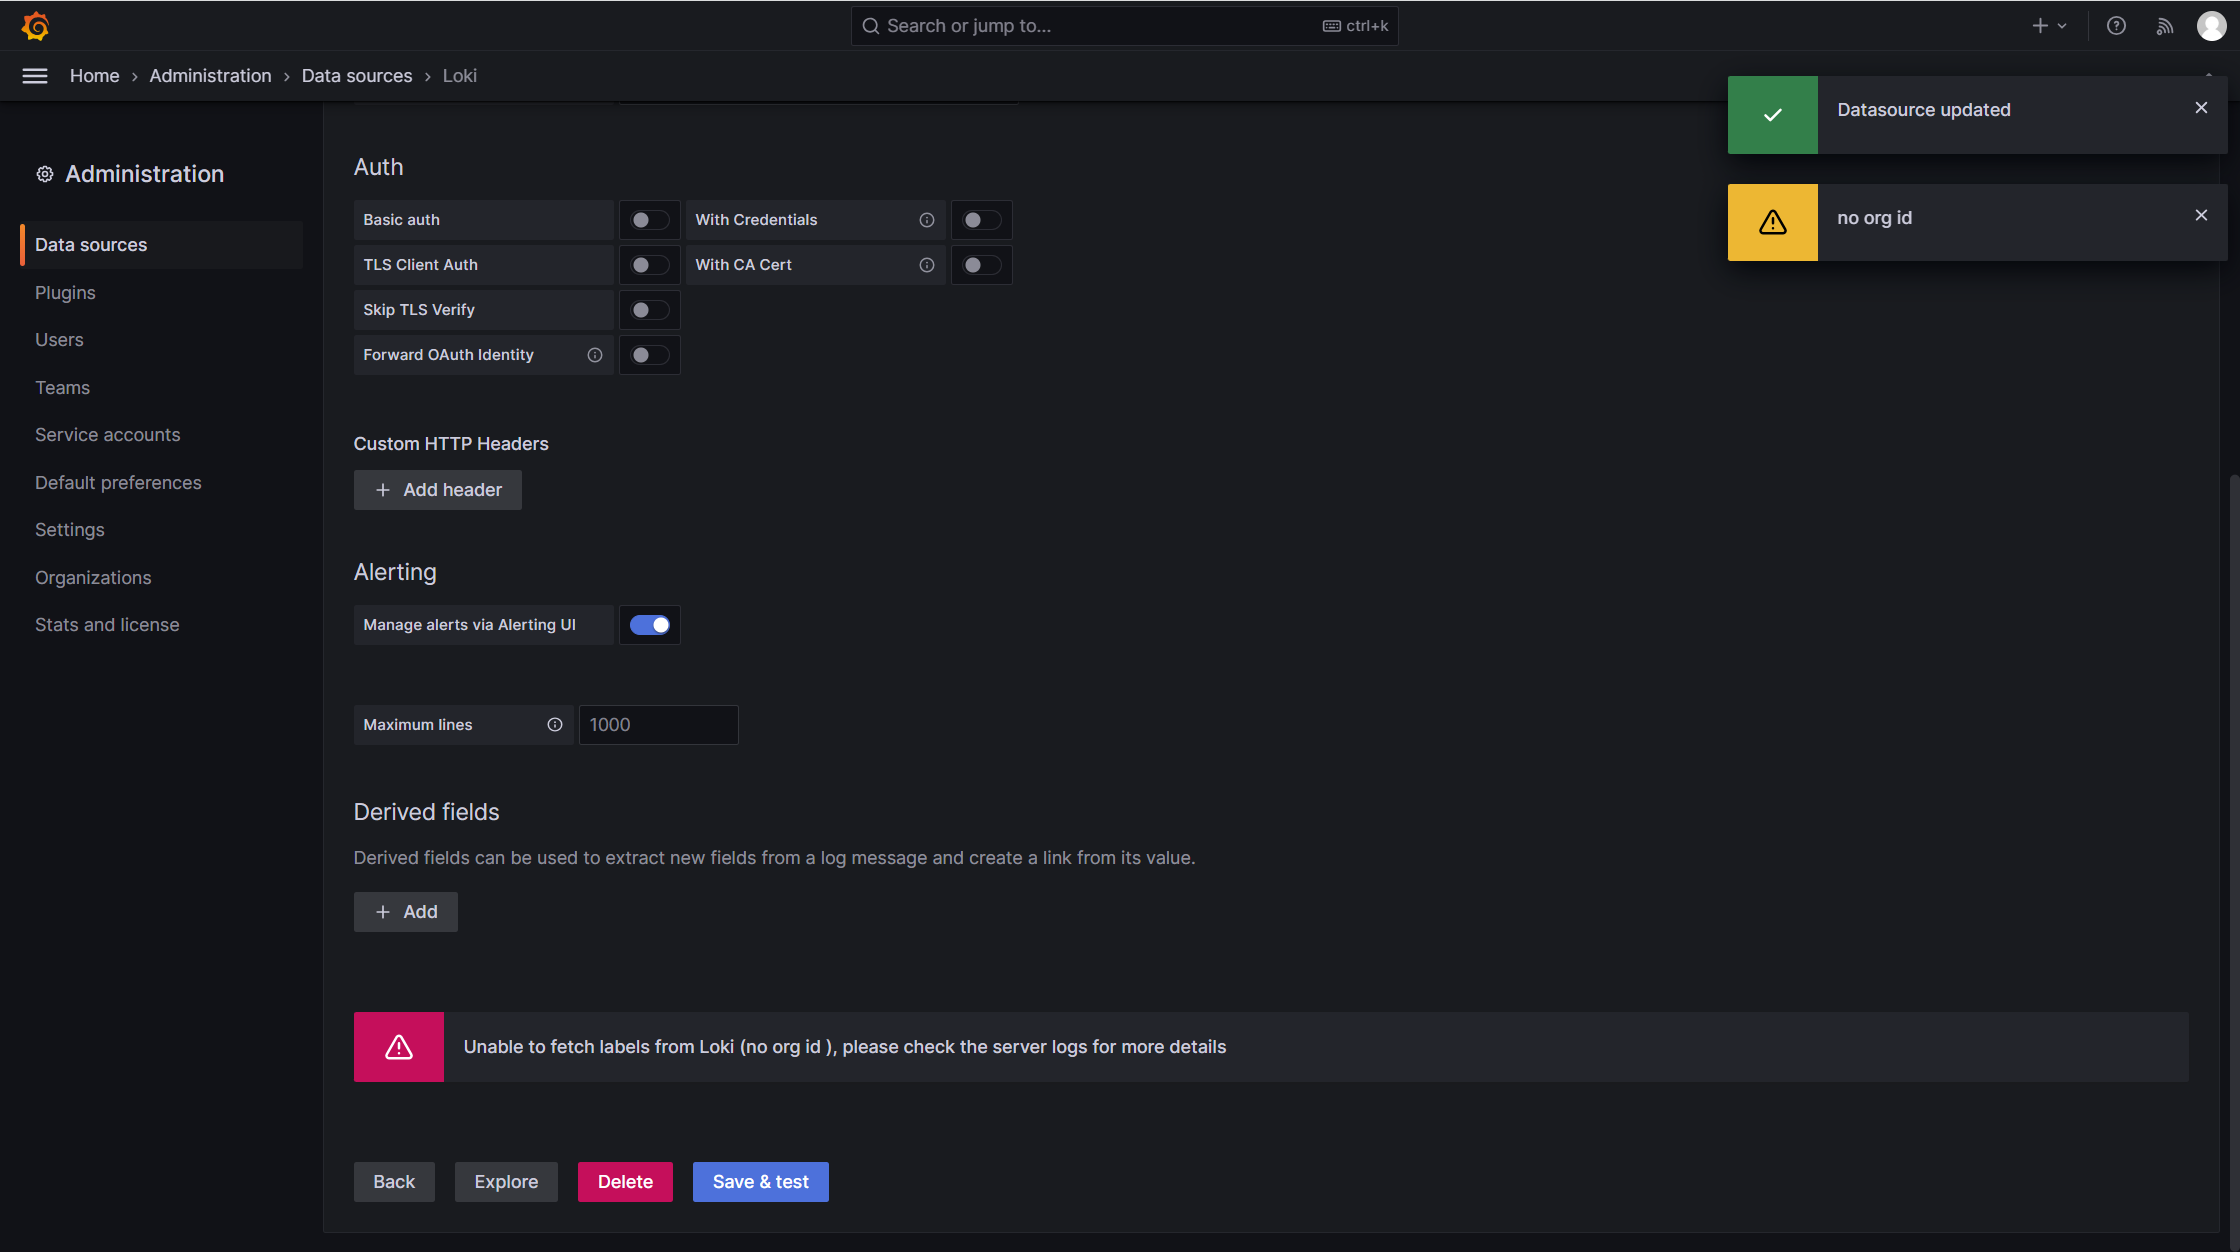Click the news feed icon near the avatar
Image resolution: width=2240 pixels, height=1252 pixels.
2164,26
